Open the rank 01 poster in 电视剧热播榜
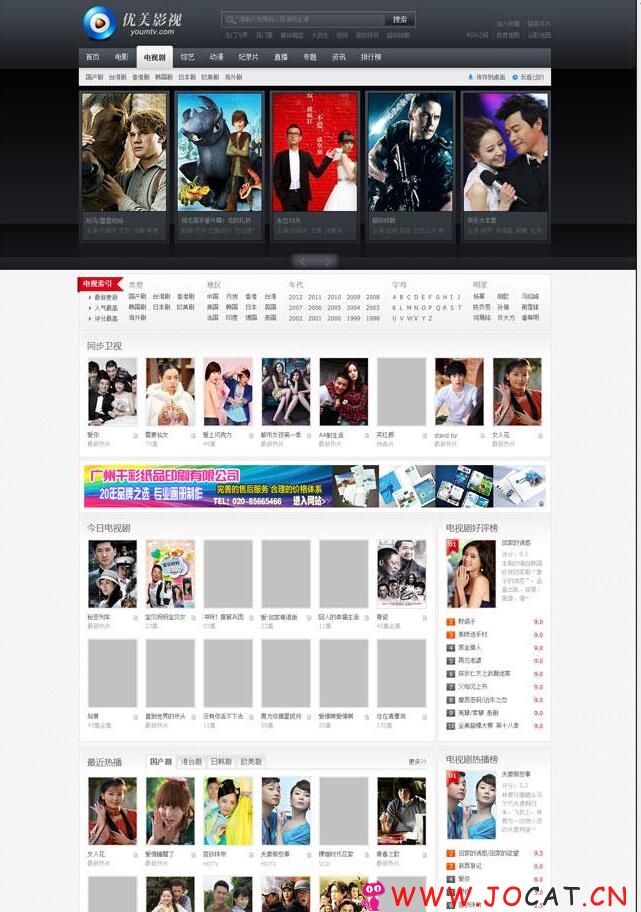Viewport: 641px width, 912px height. (471, 805)
